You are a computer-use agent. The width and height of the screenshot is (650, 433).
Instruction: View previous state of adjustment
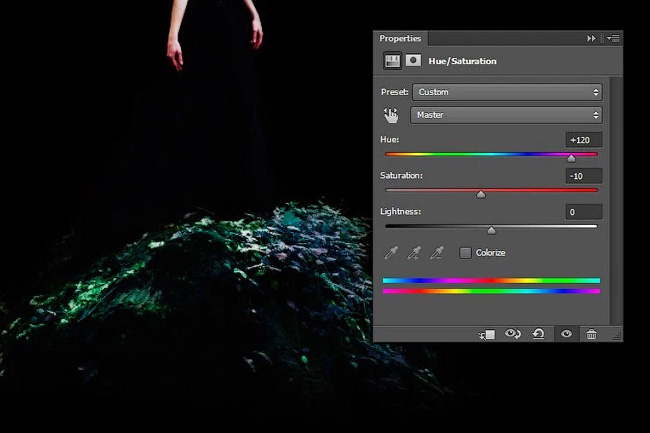513,334
